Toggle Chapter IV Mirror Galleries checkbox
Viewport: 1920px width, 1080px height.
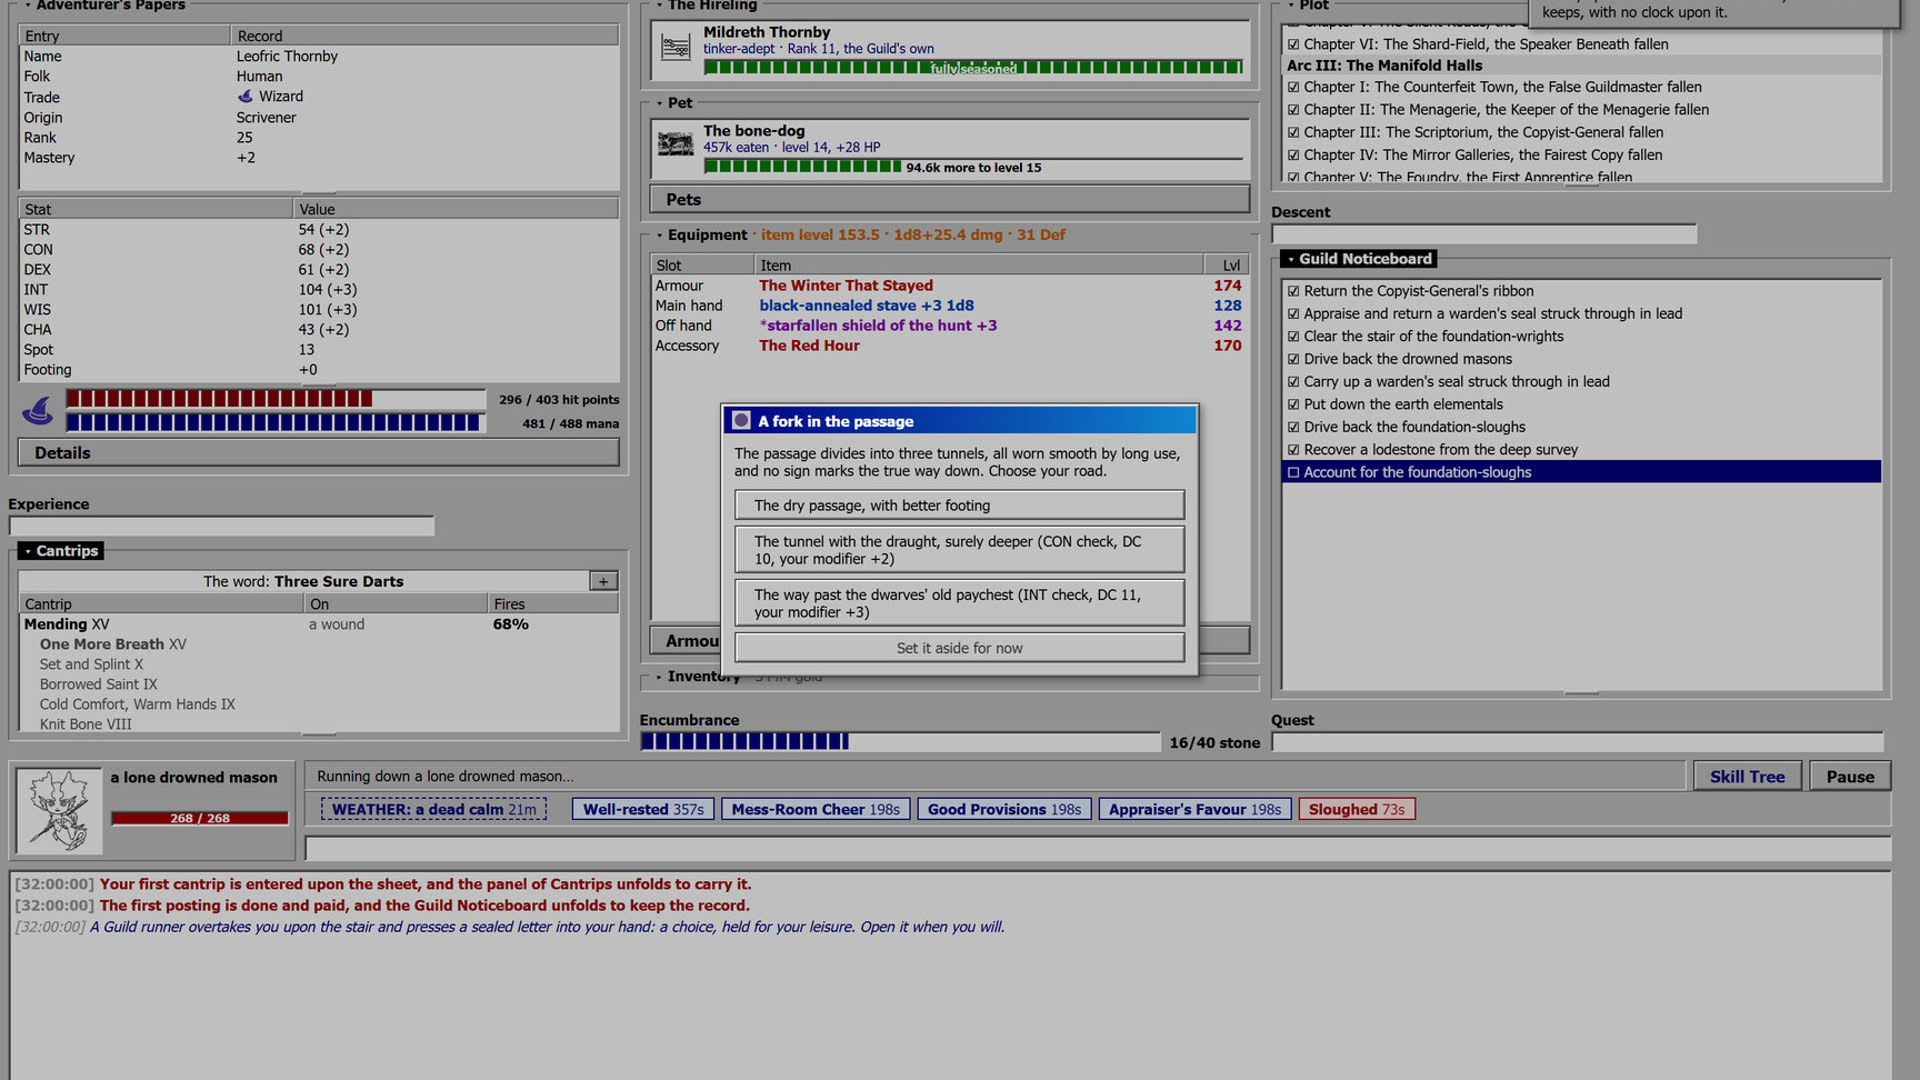click(x=1293, y=155)
